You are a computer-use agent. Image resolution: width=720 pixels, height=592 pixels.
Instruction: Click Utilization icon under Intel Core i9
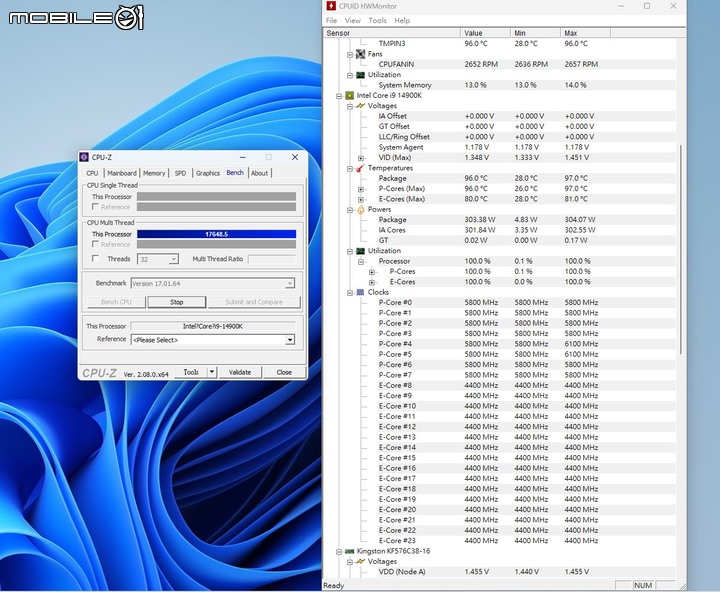pos(360,251)
